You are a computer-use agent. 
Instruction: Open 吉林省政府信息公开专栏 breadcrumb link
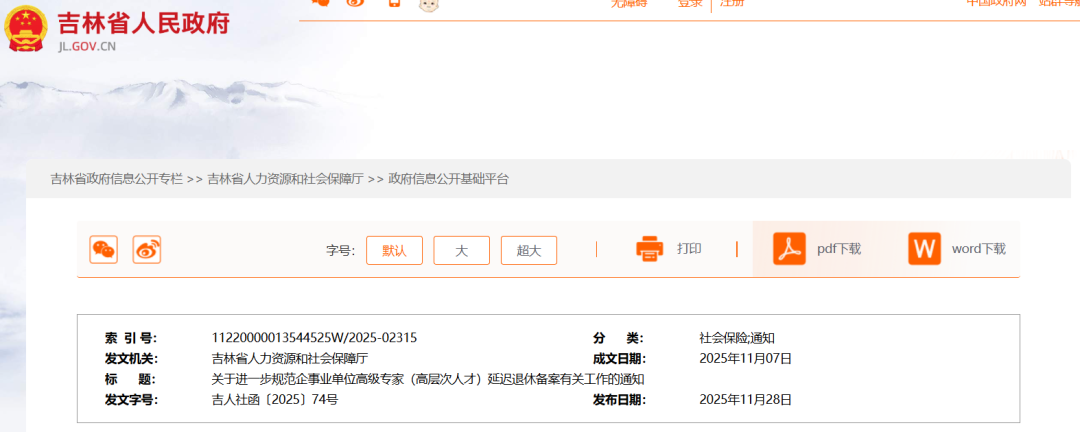[x=116, y=179]
